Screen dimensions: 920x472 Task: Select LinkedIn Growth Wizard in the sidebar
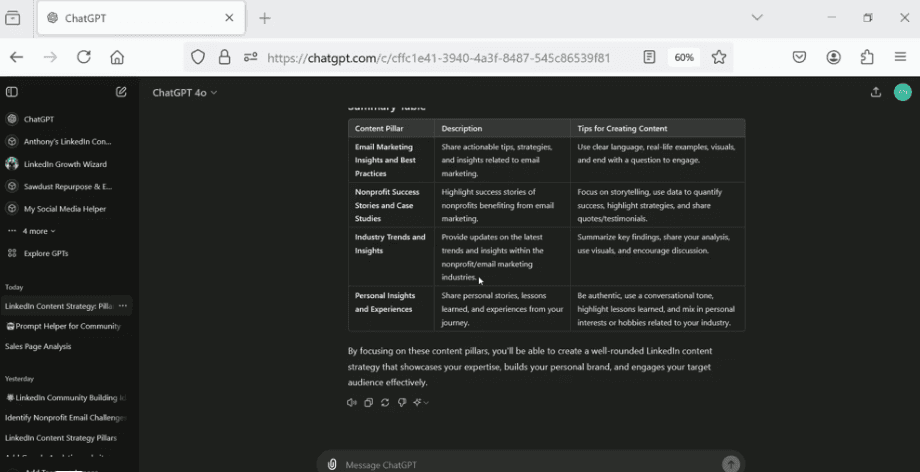pos(65,164)
